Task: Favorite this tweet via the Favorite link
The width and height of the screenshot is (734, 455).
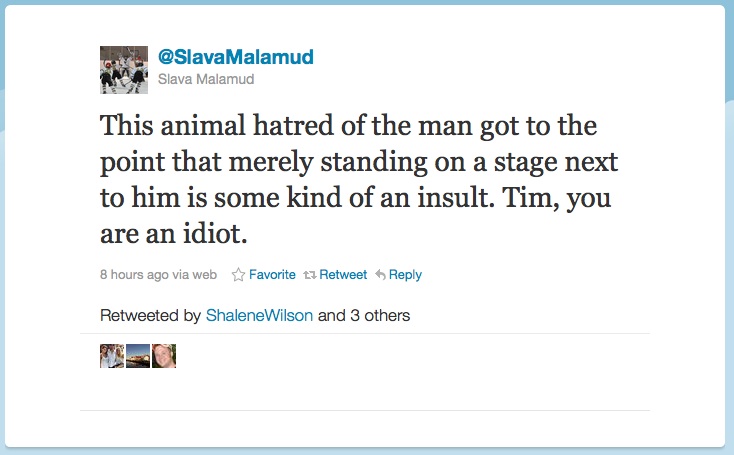Action: point(272,274)
